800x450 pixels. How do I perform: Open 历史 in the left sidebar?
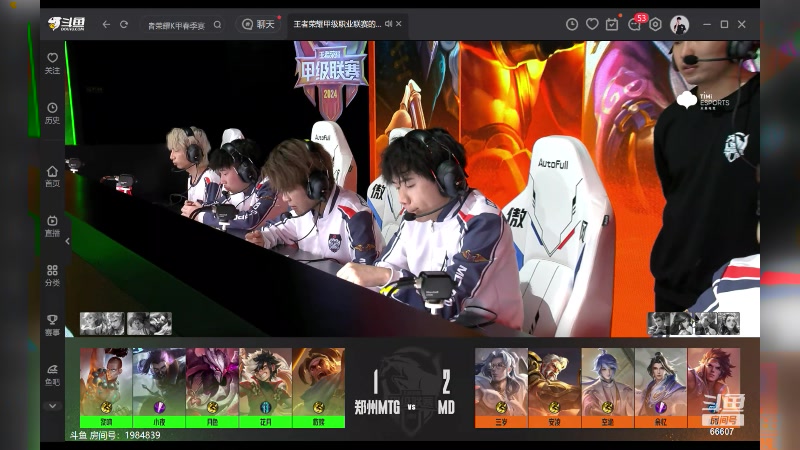(52, 113)
